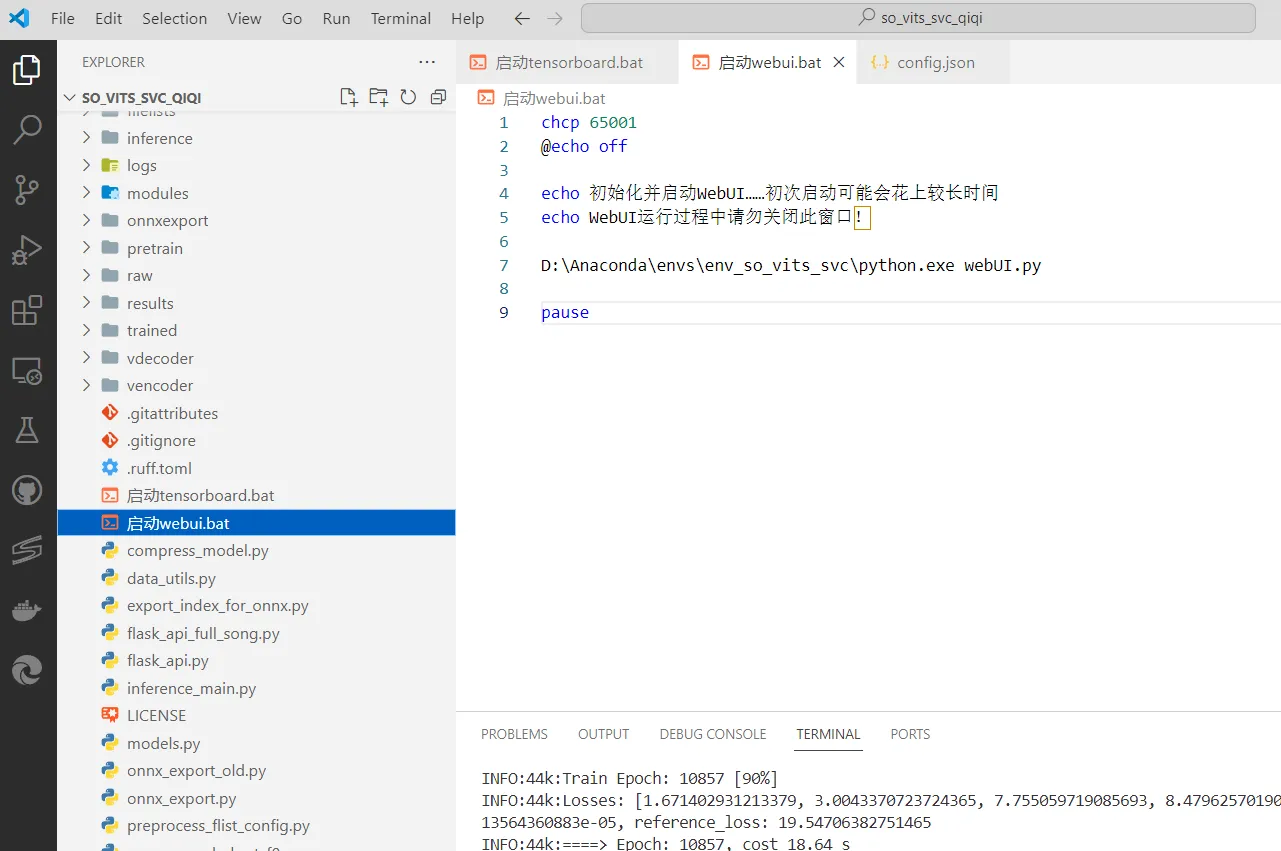Open the Remote Explorer view
Screen dimensions: 1281x851
[27, 370]
